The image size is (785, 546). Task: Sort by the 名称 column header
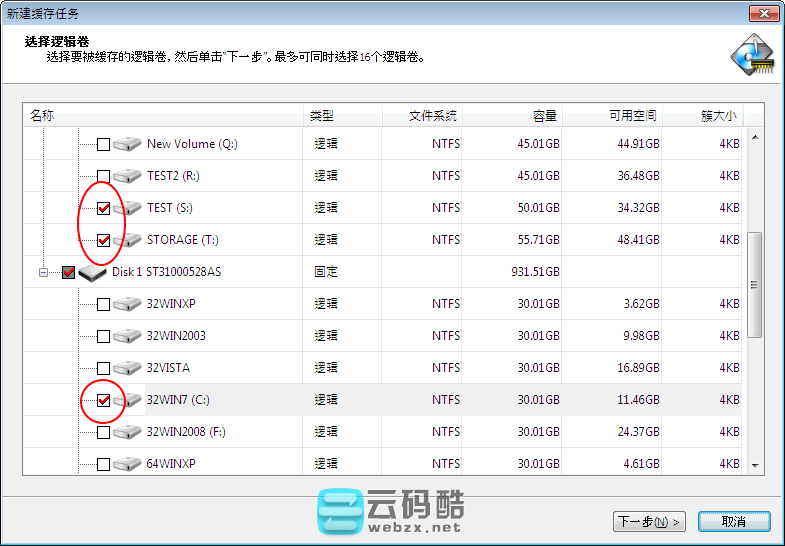(162, 116)
